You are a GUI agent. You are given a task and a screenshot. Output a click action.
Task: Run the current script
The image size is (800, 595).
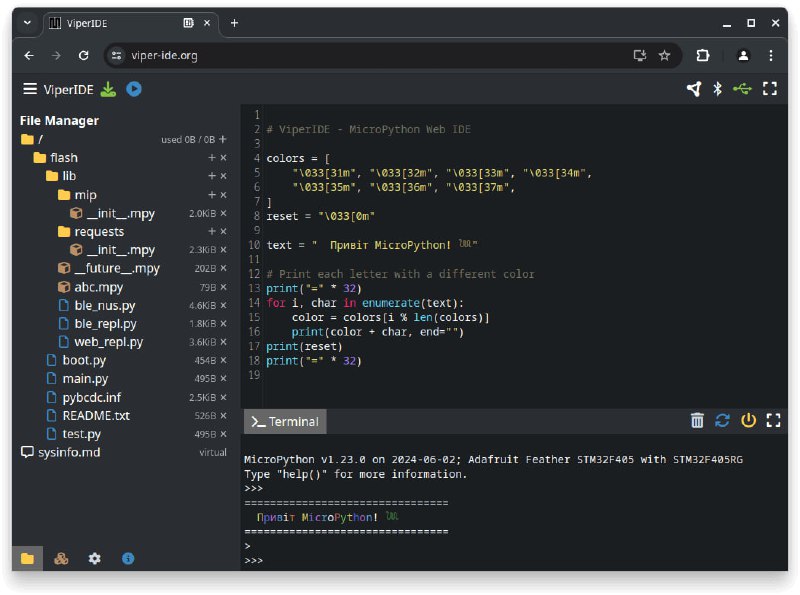(134, 89)
